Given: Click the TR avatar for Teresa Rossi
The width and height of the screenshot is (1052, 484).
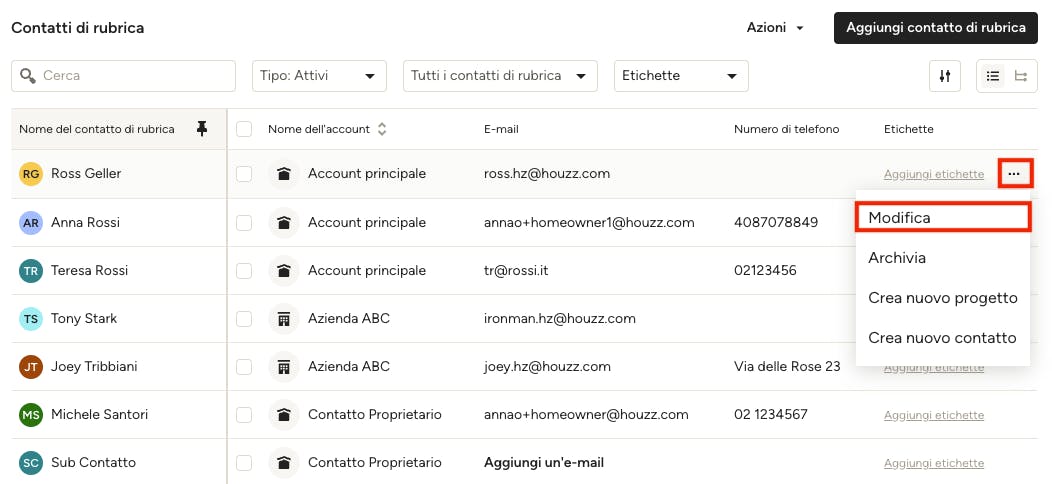Looking at the screenshot, I should [x=31, y=271].
